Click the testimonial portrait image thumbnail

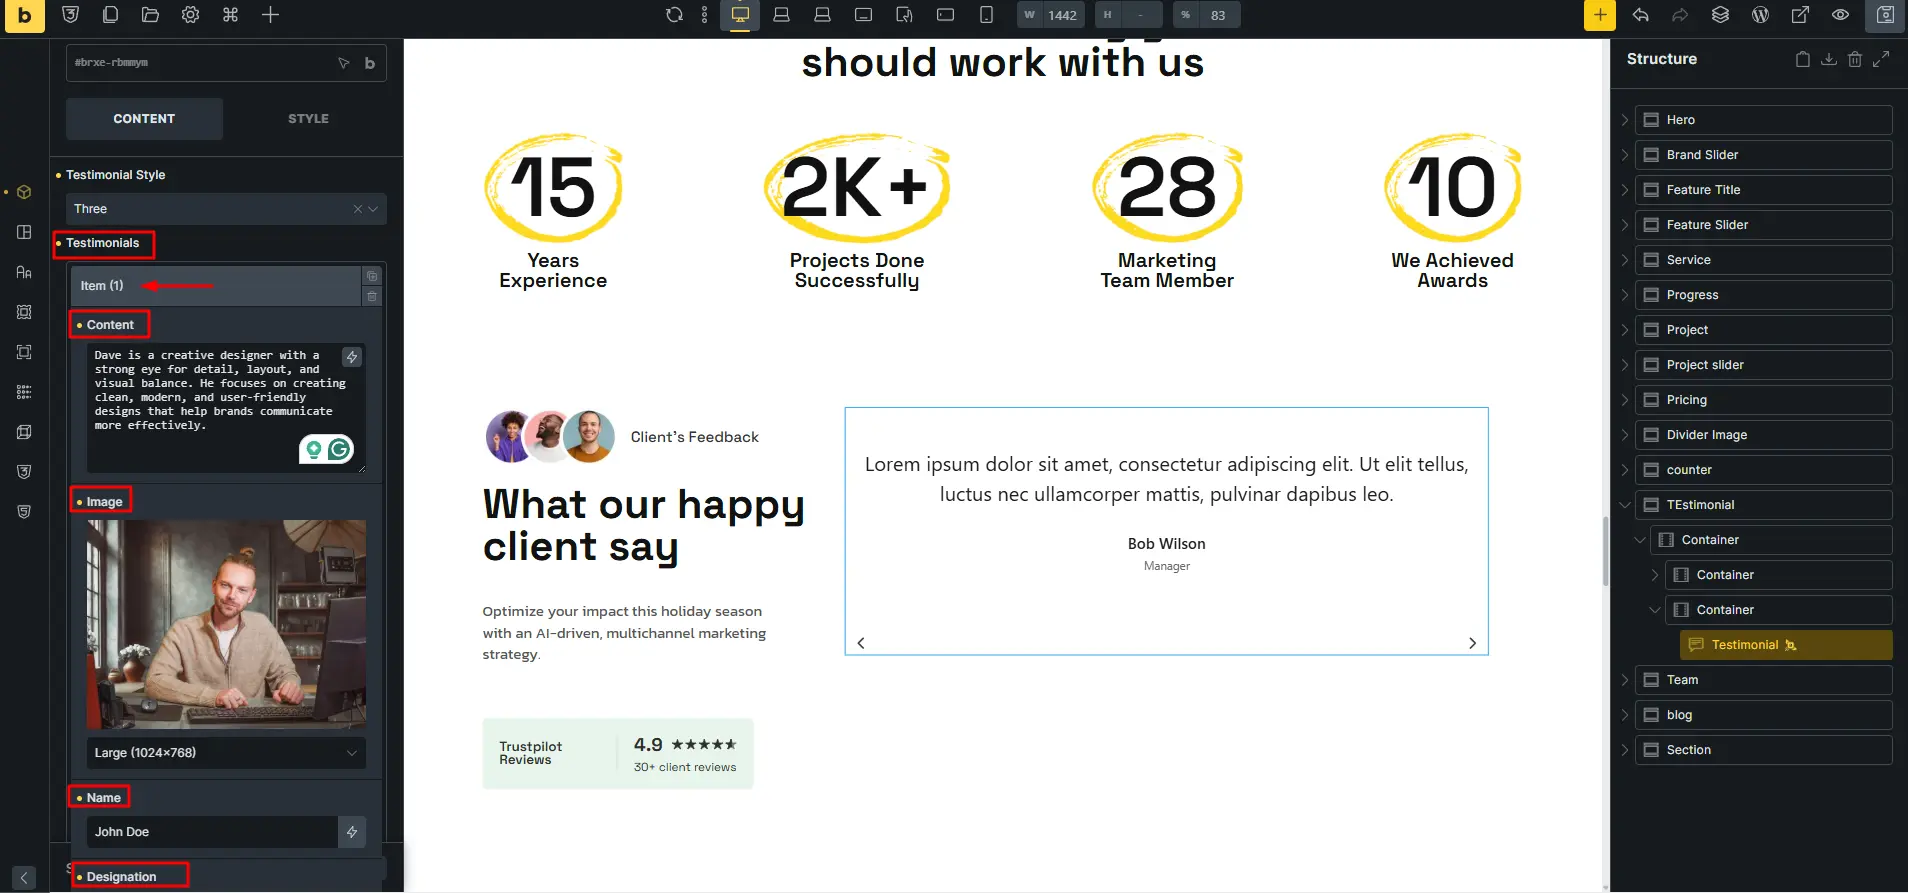[226, 624]
